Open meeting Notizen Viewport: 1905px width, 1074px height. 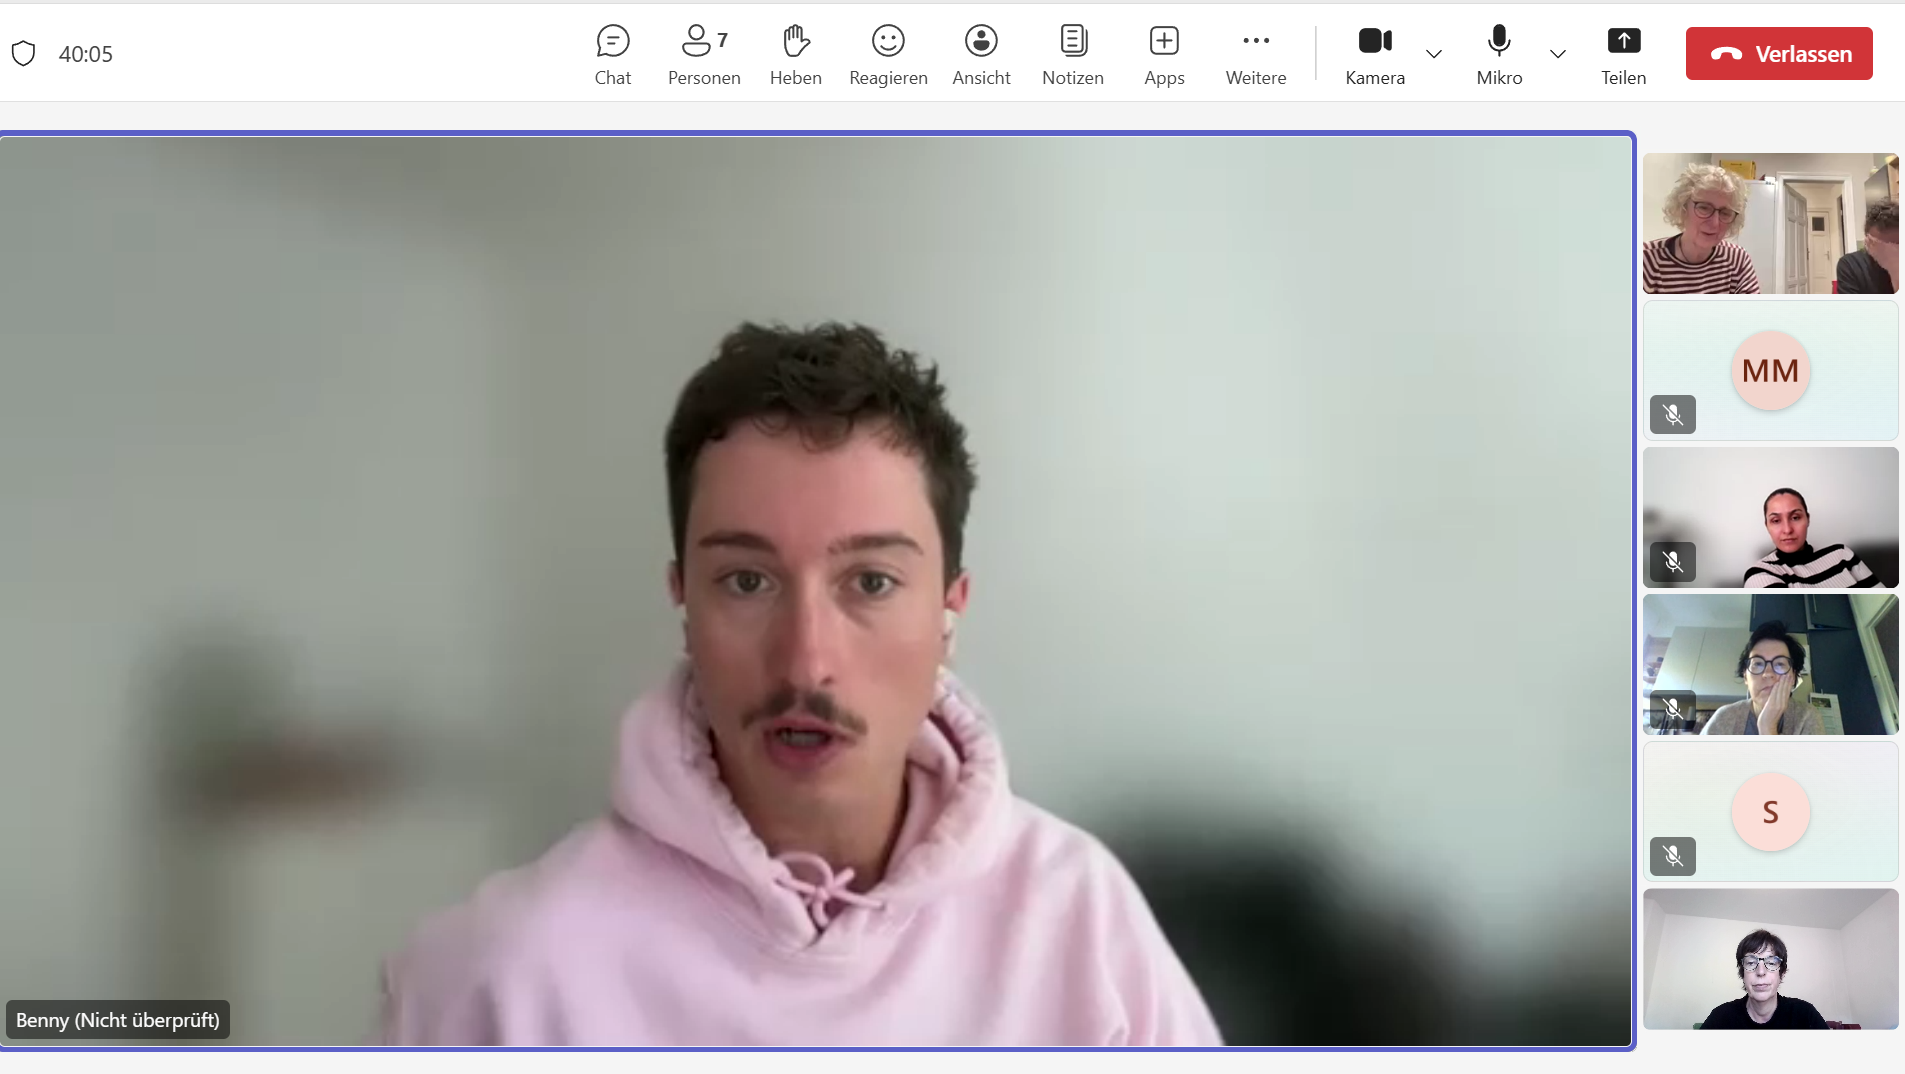pyautogui.click(x=1072, y=54)
